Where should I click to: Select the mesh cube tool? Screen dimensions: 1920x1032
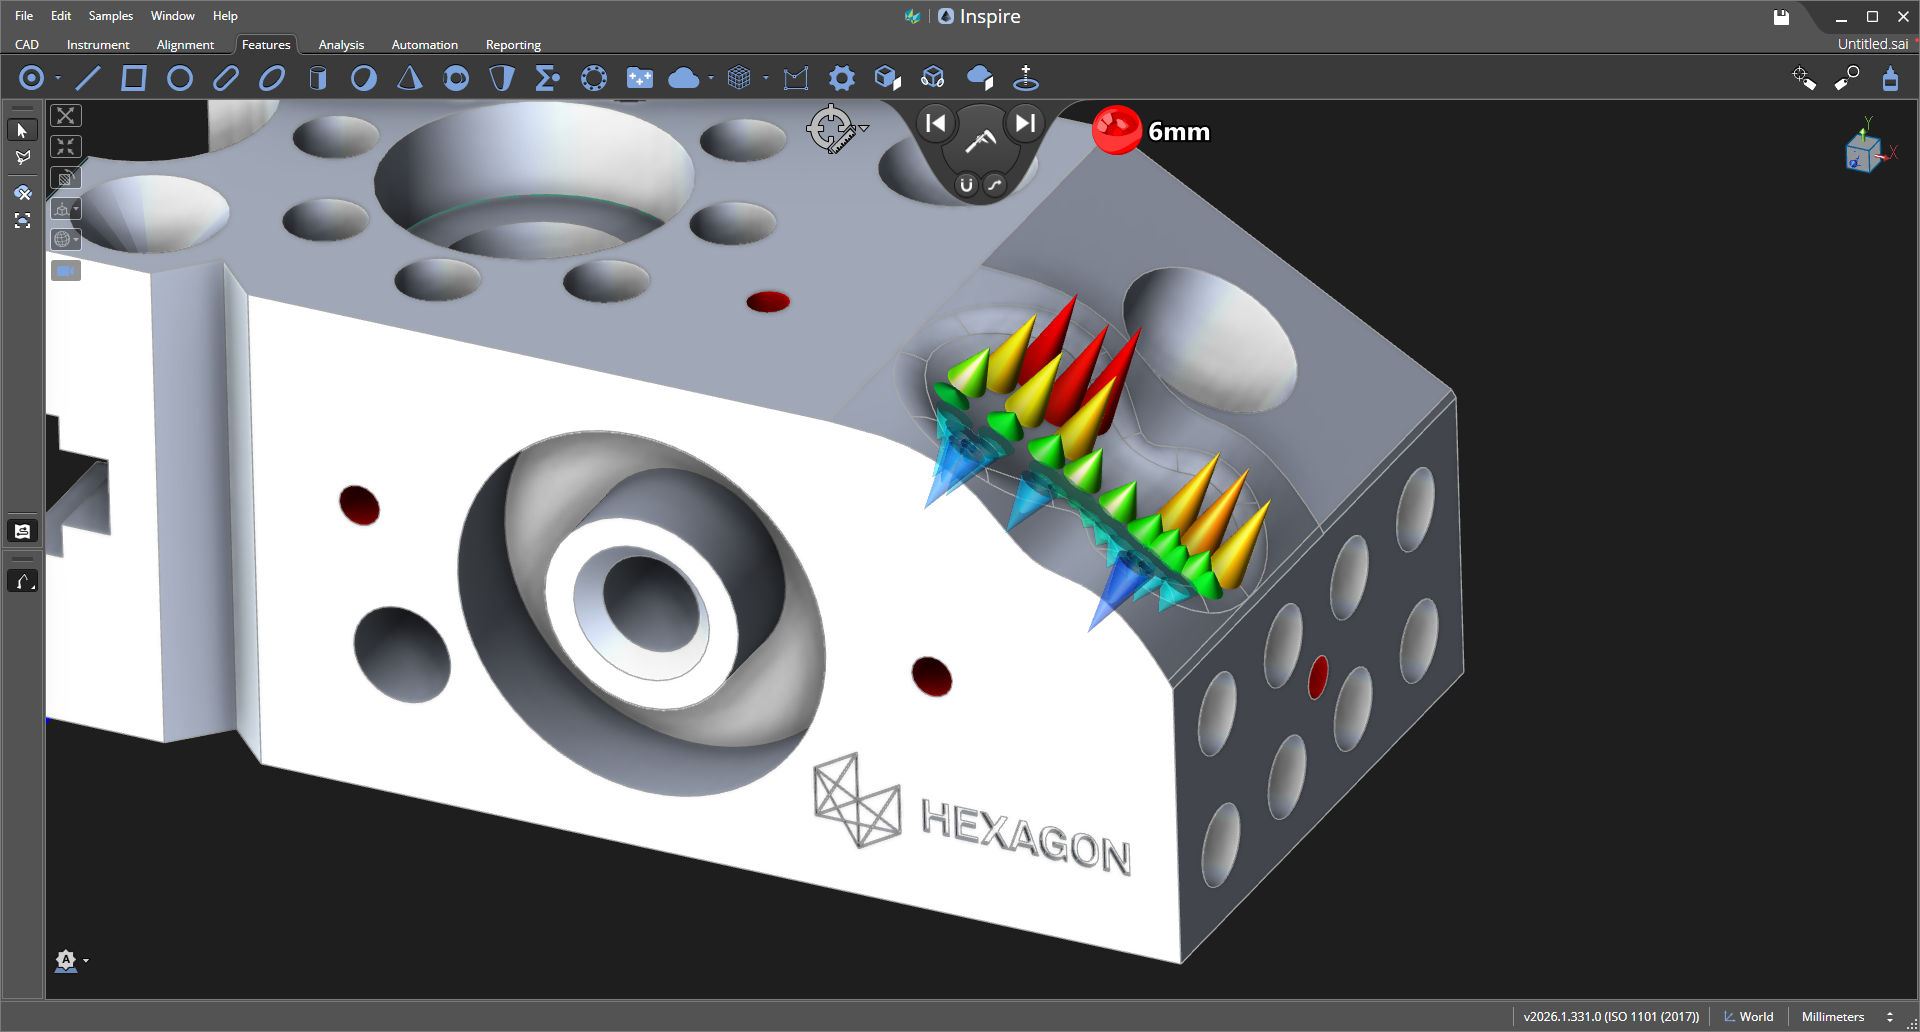click(739, 78)
